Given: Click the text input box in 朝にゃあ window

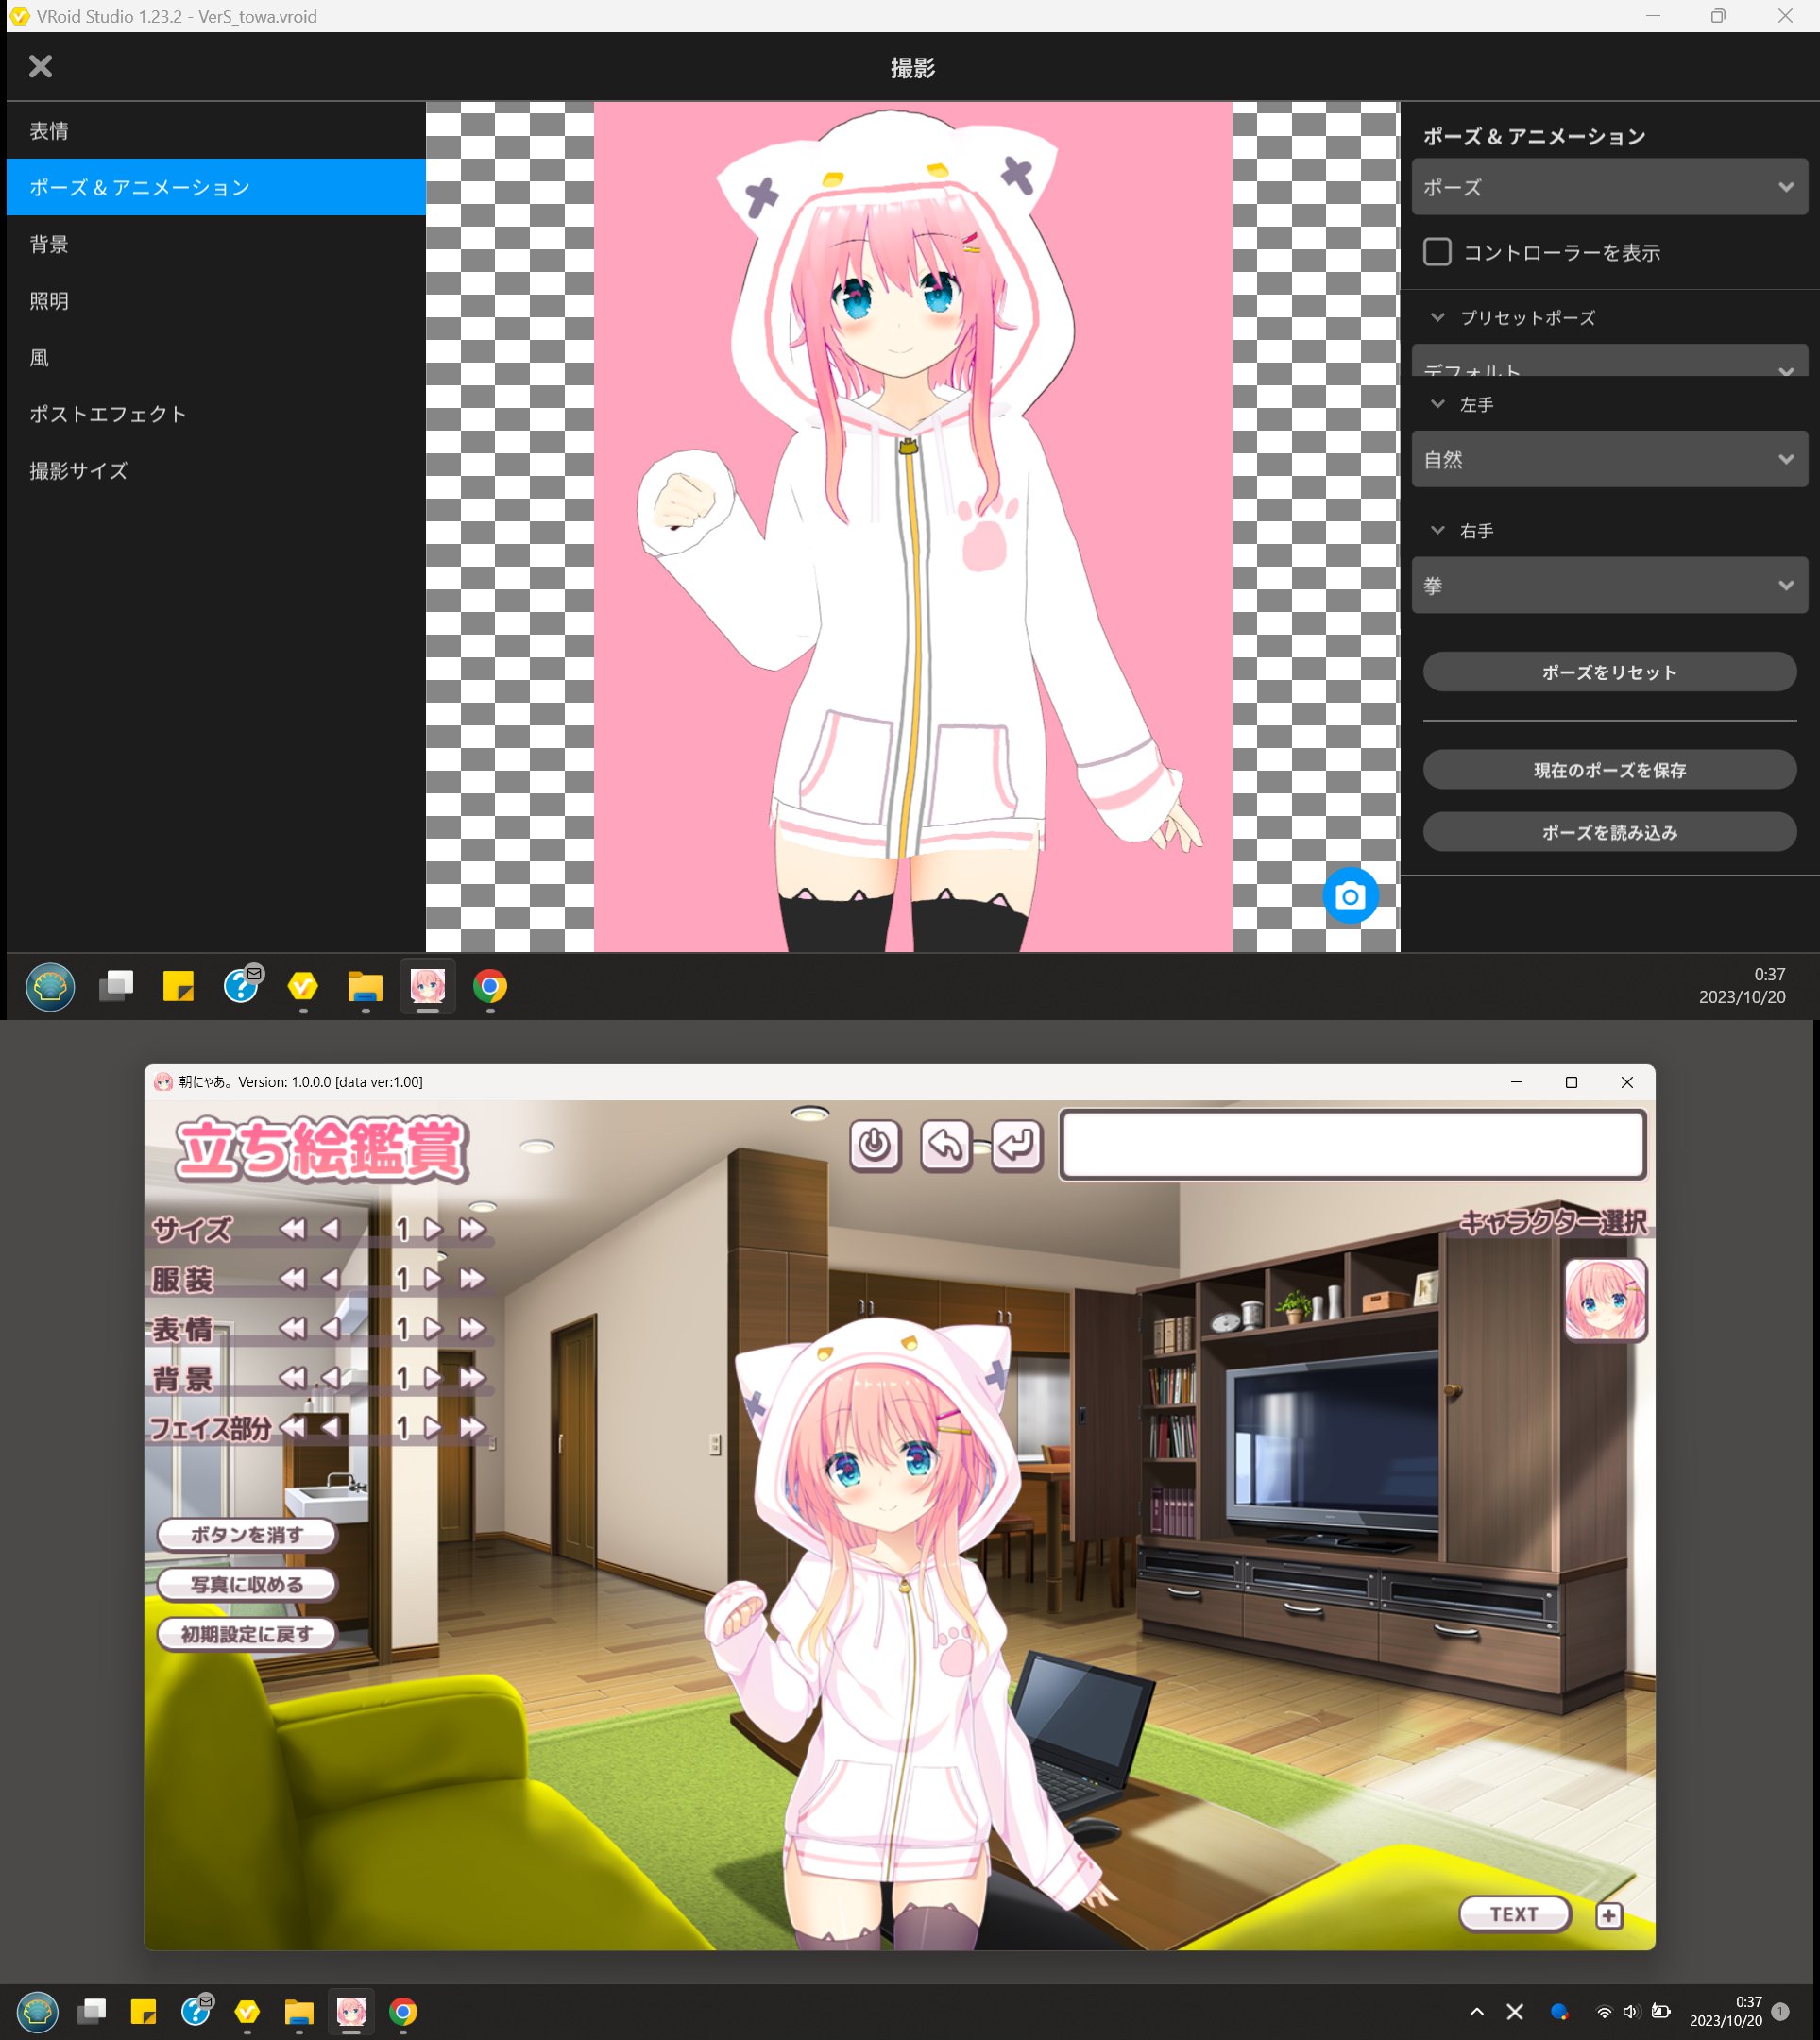Looking at the screenshot, I should point(1353,1145).
